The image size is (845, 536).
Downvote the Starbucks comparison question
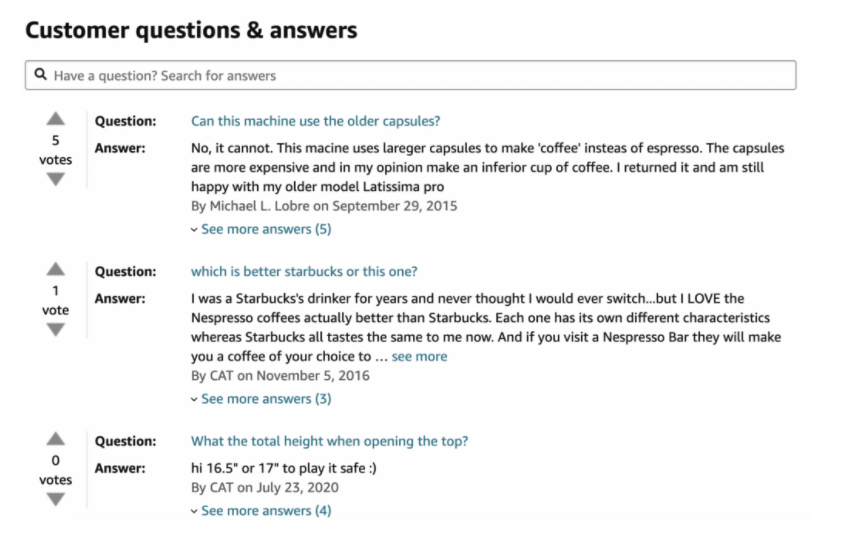[x=56, y=329]
